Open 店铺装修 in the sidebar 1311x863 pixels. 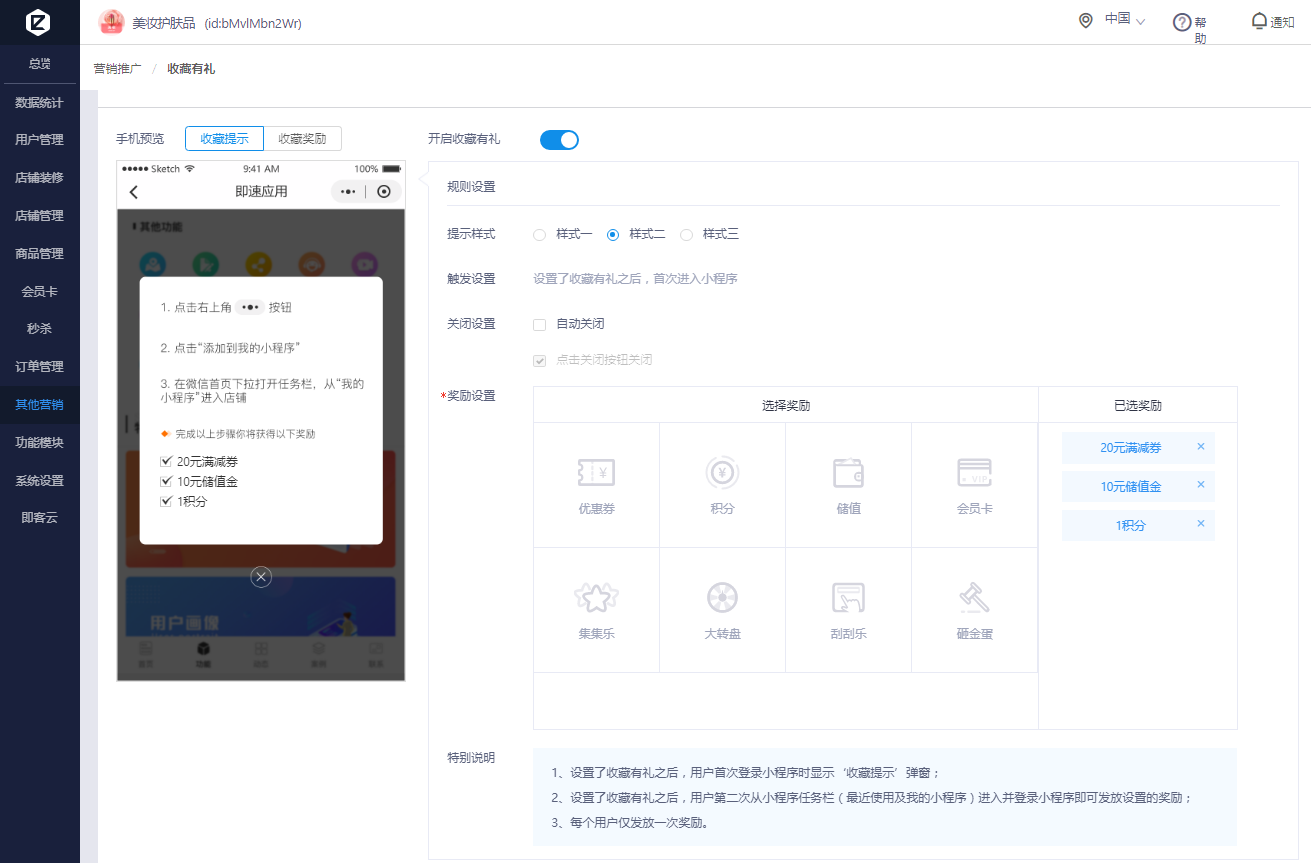point(40,178)
